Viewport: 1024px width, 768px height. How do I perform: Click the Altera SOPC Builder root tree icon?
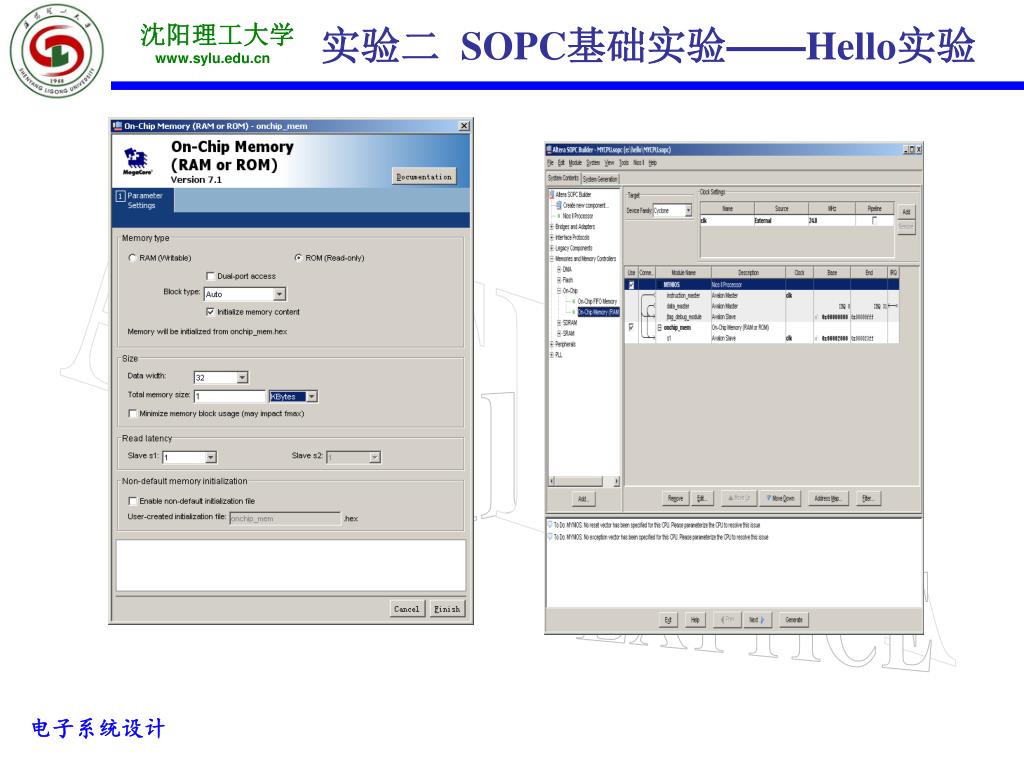pos(552,195)
